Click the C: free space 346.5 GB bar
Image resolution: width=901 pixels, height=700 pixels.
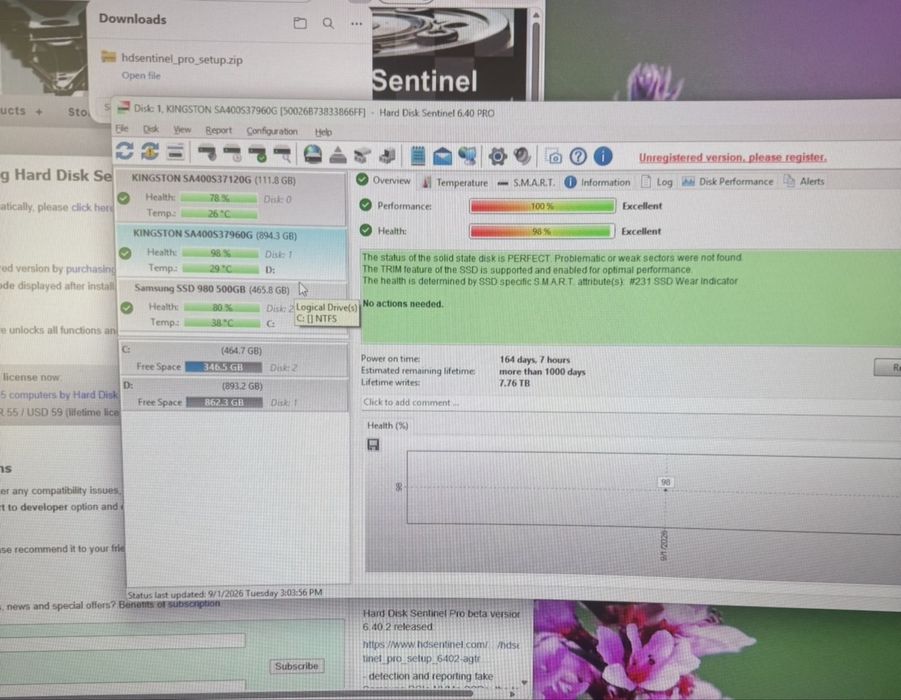[x=224, y=367]
